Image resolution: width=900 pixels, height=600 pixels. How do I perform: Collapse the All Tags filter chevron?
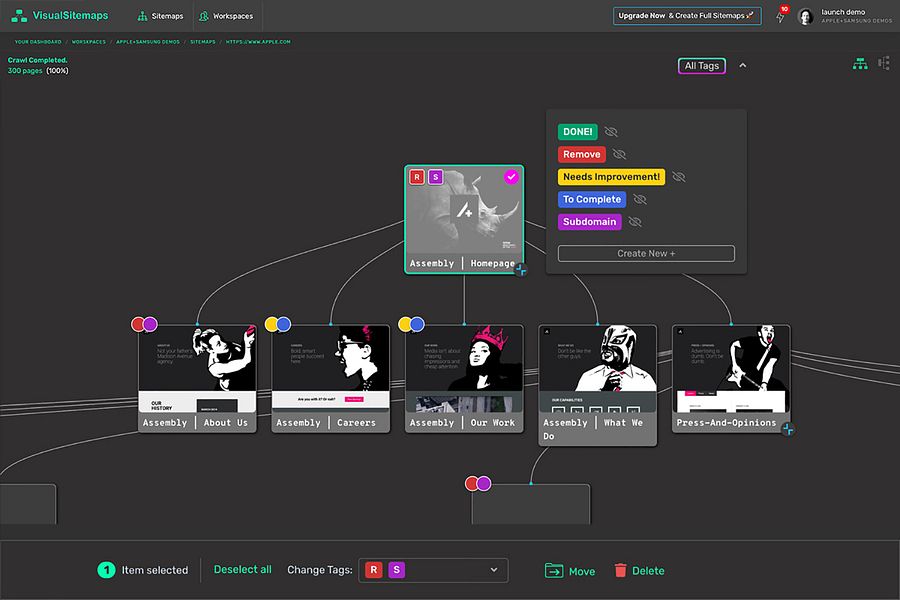click(742, 64)
